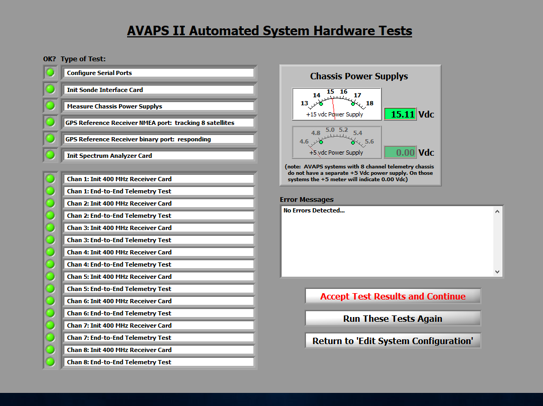Select 'Chan 2: End-to-End Telemetry Test' row
543x406 pixels.
tap(158, 215)
